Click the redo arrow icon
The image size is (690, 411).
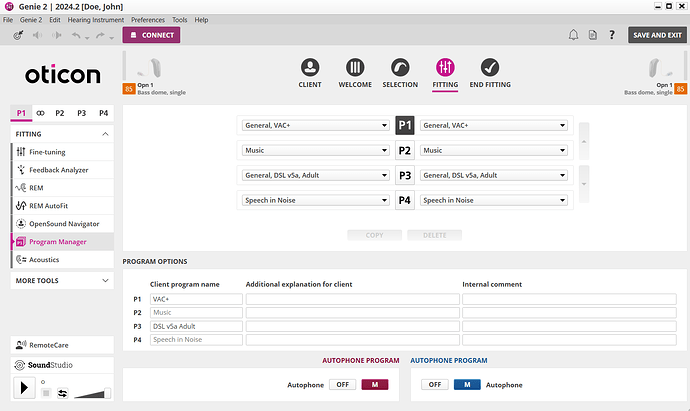tap(100, 35)
